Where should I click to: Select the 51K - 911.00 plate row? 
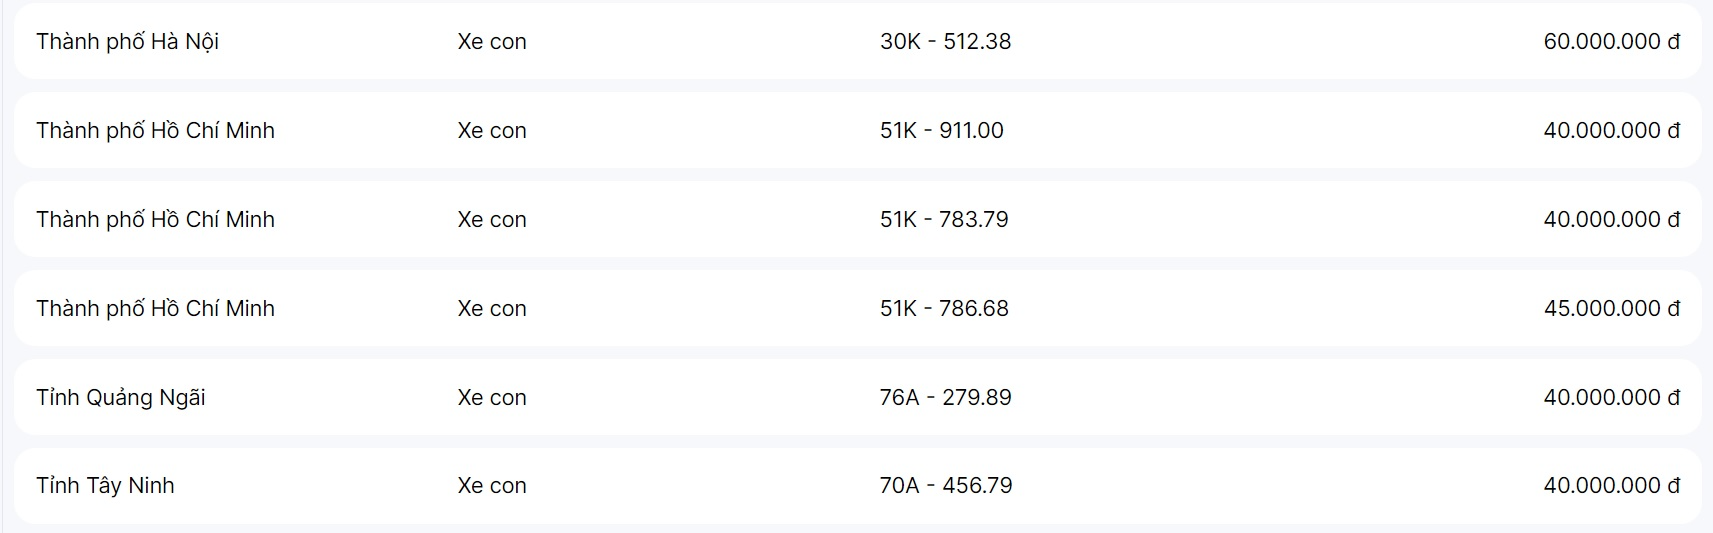point(941,130)
